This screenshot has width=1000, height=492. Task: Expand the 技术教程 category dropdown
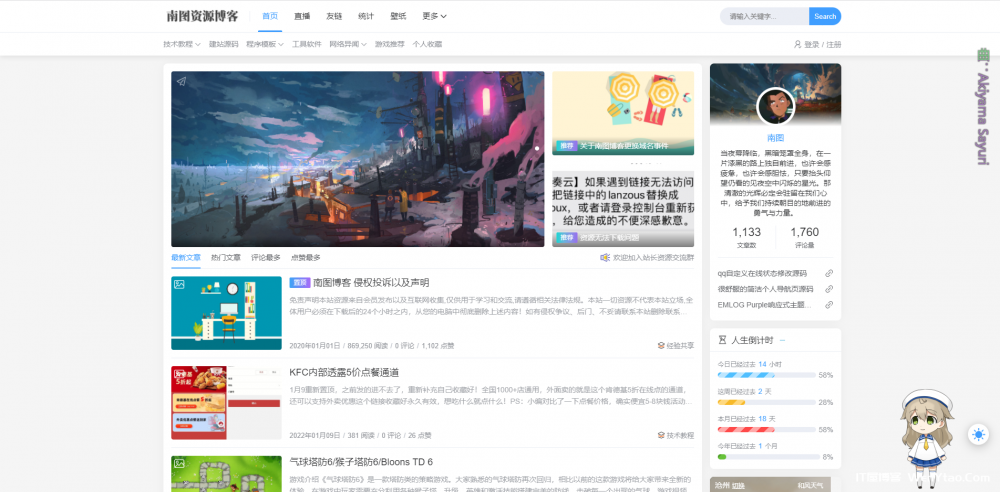tap(182, 44)
